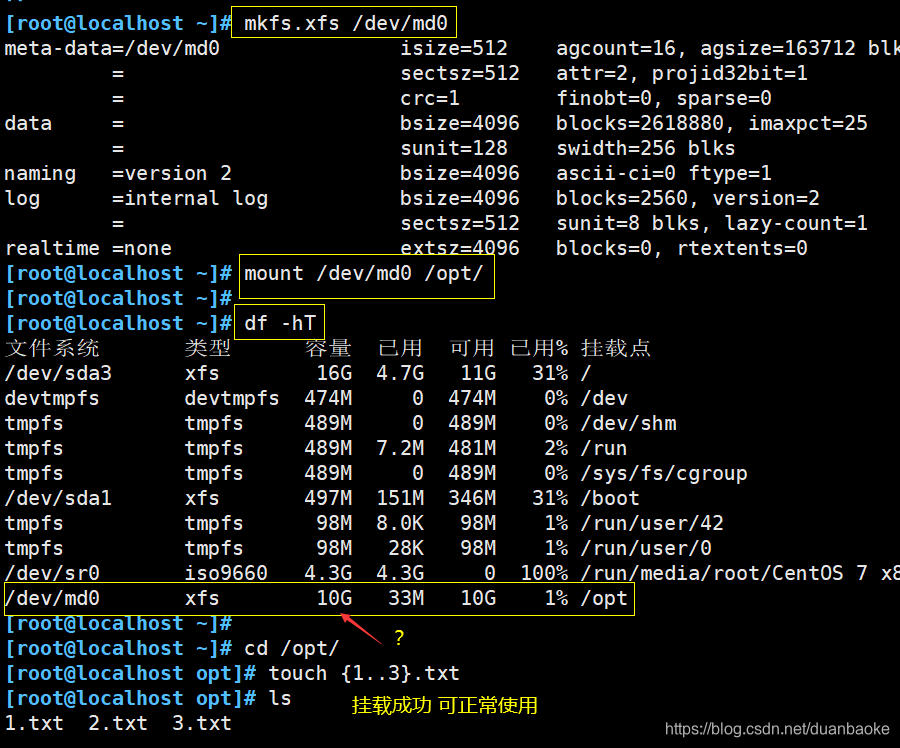Screen dimensions: 900x748
Task: Click the '3.txt' file name
Action: 201,723
